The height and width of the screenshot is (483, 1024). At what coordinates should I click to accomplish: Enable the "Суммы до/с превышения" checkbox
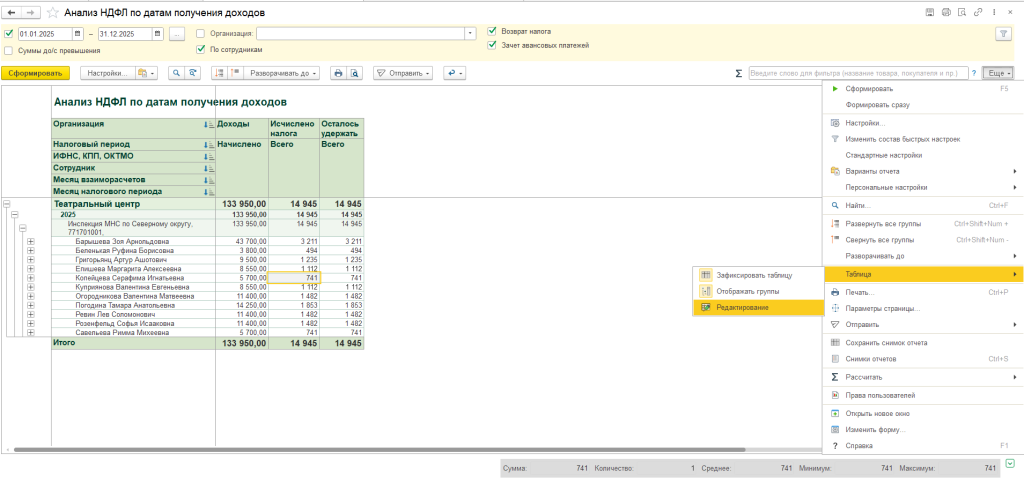[9, 50]
